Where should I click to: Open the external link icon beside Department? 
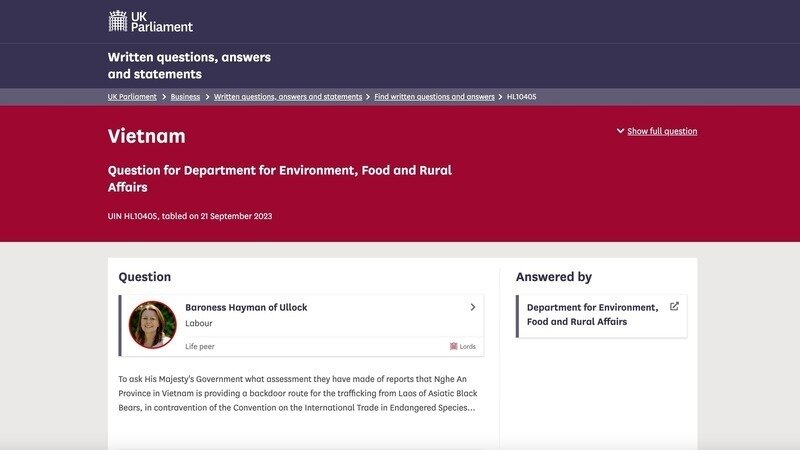click(x=674, y=307)
